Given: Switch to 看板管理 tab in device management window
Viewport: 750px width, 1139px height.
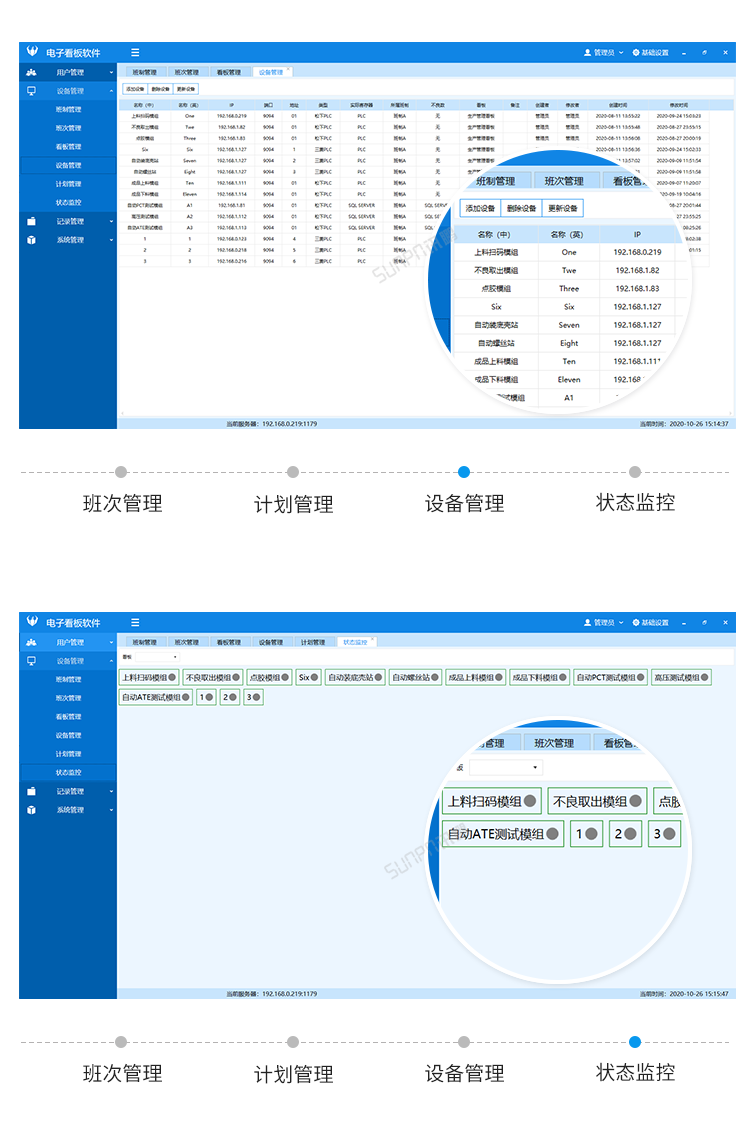Looking at the screenshot, I should 228,72.
